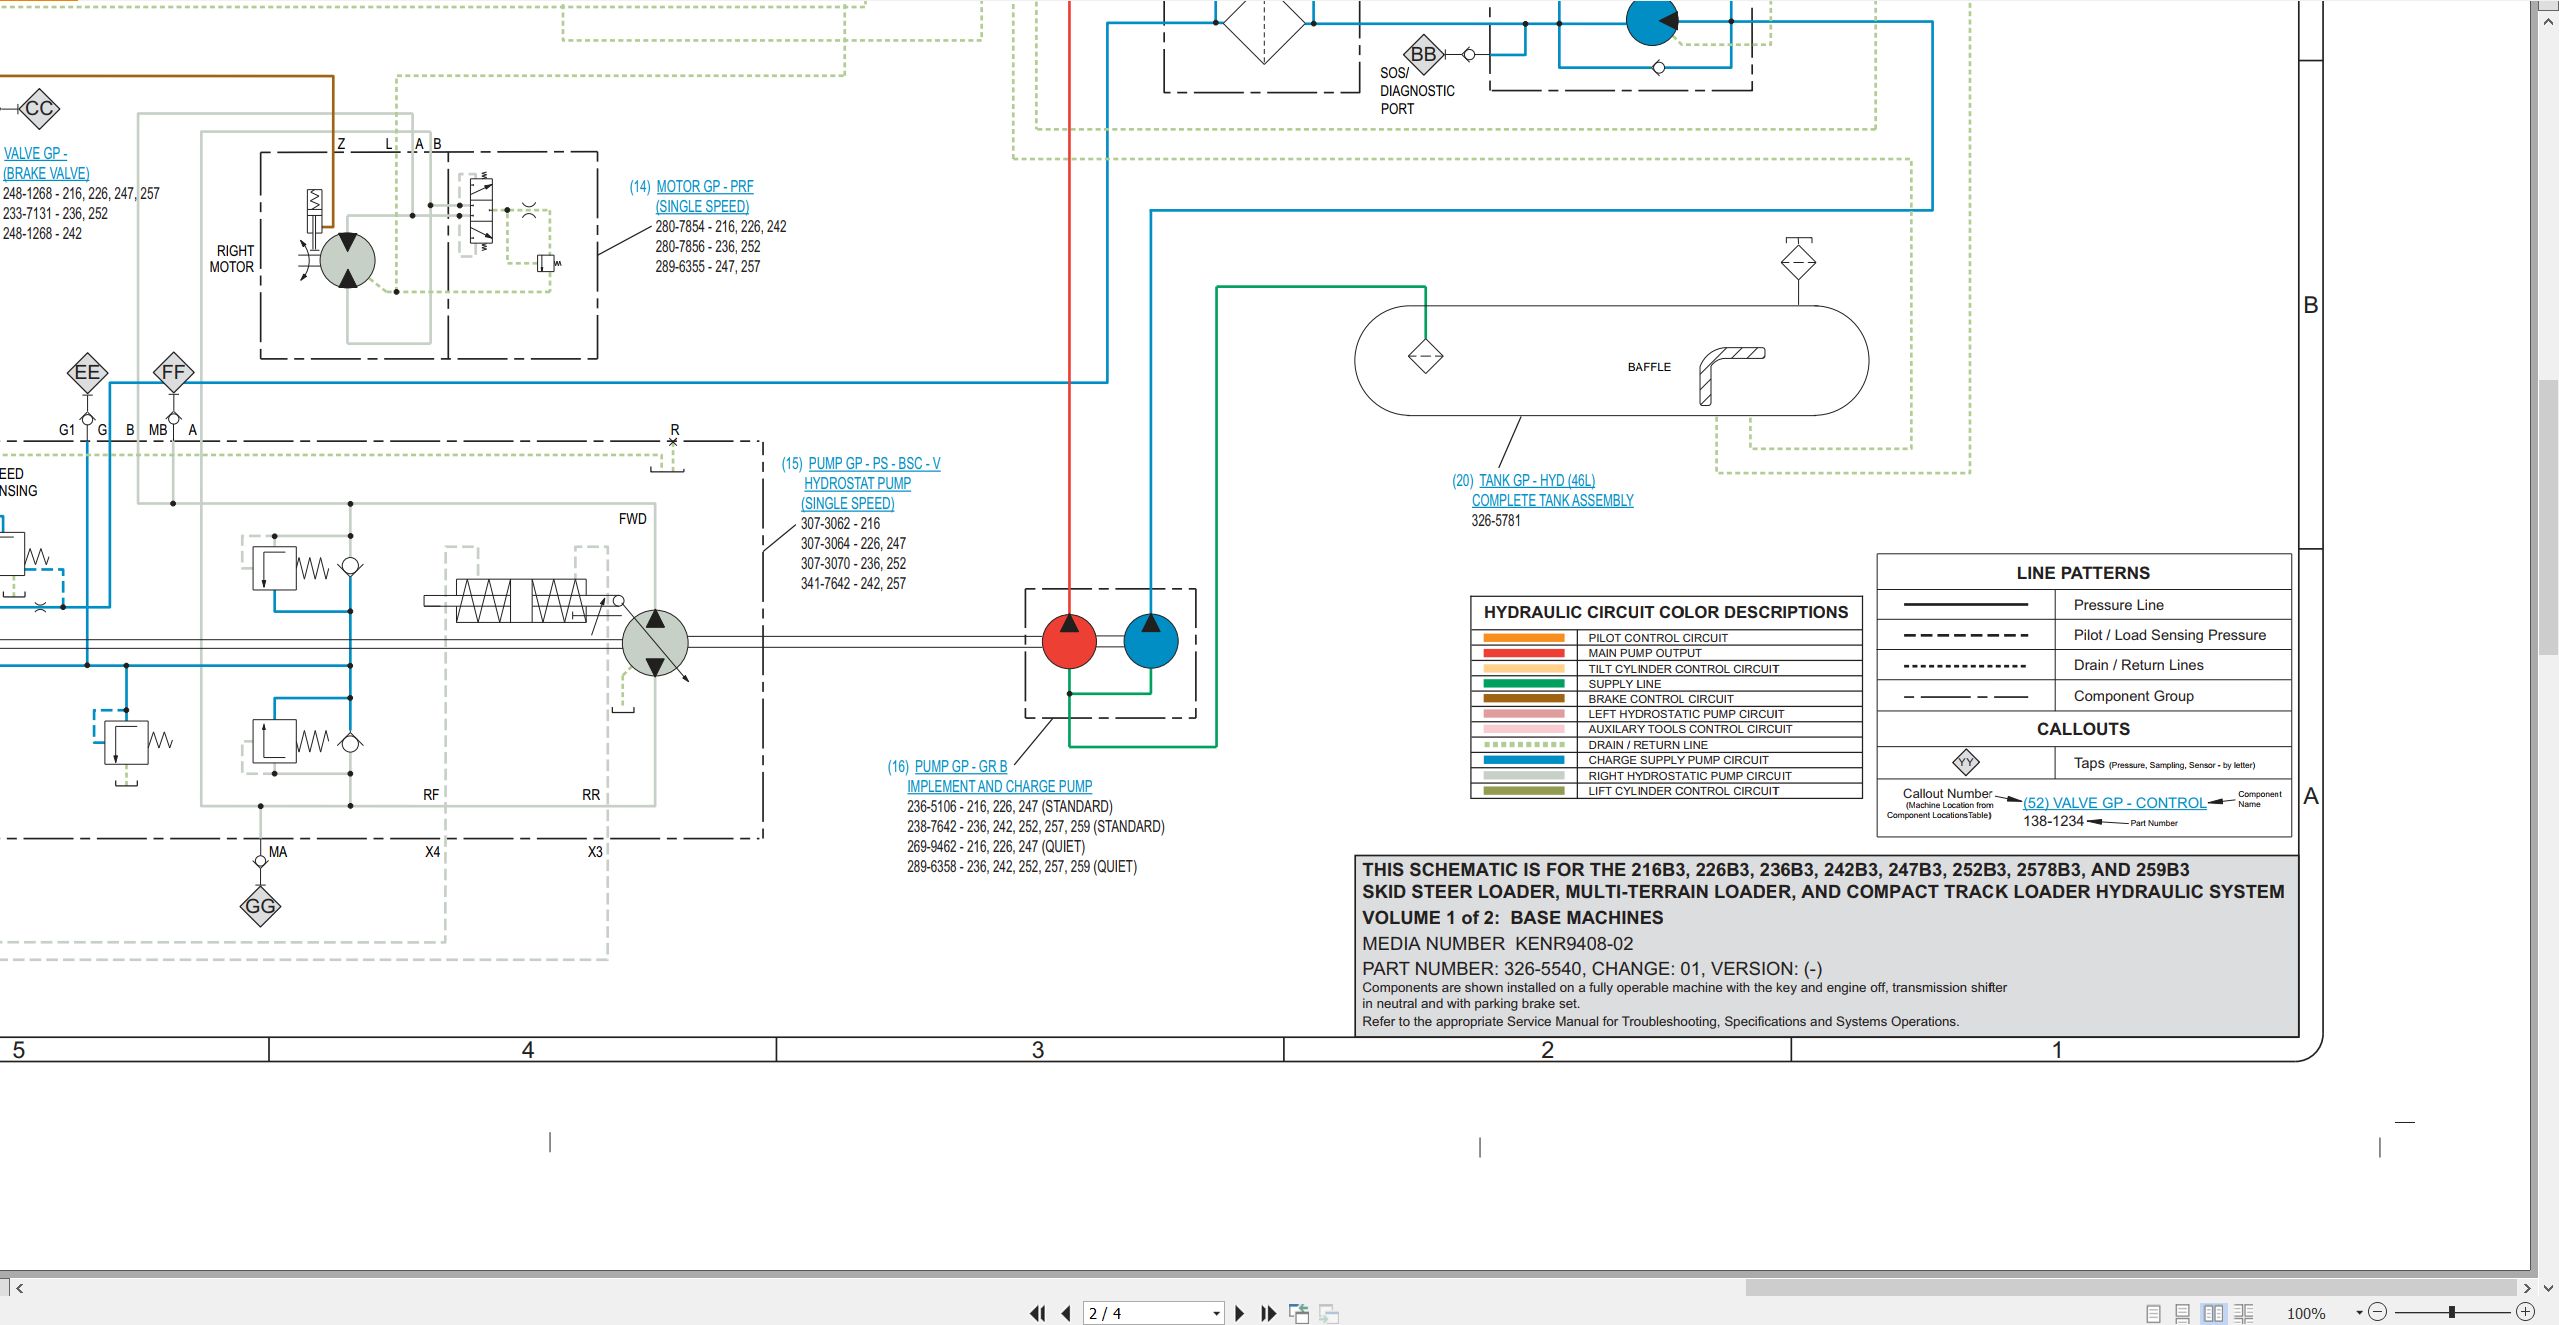This screenshot has height=1325, width=2559.
Task: Click 307-3062 - 216 part number
Action: (840, 524)
